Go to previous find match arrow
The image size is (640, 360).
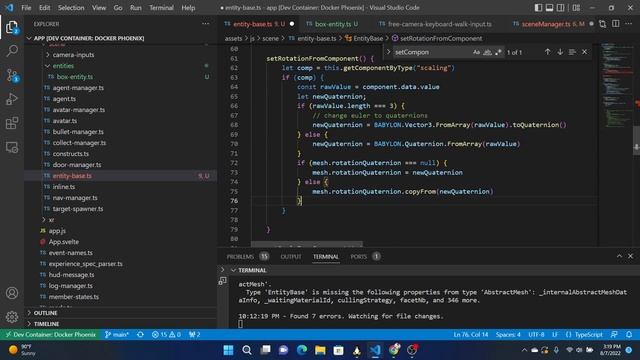coord(547,52)
